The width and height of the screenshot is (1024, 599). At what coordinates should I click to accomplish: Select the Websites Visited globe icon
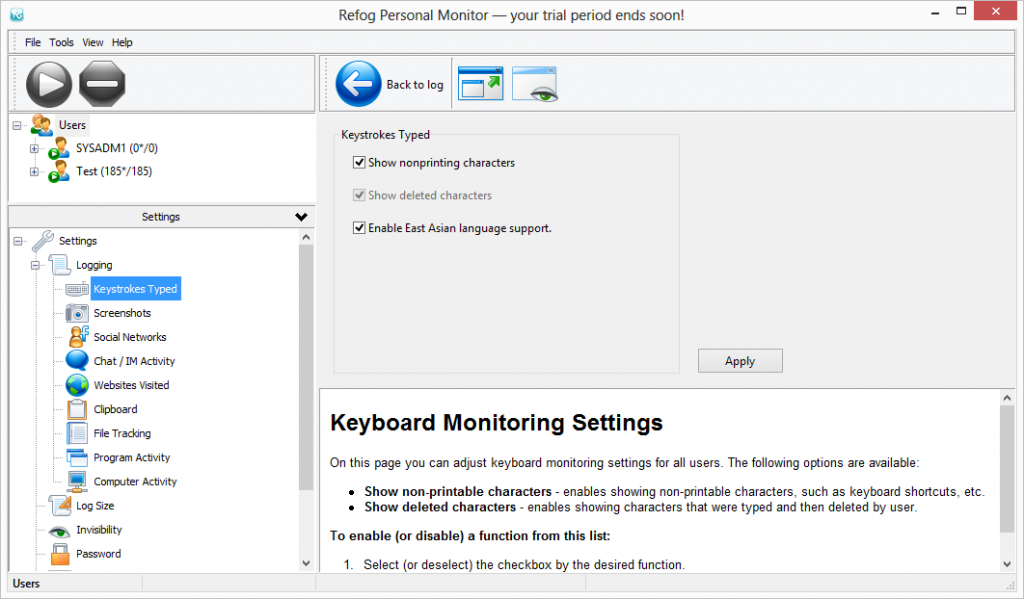[x=78, y=385]
